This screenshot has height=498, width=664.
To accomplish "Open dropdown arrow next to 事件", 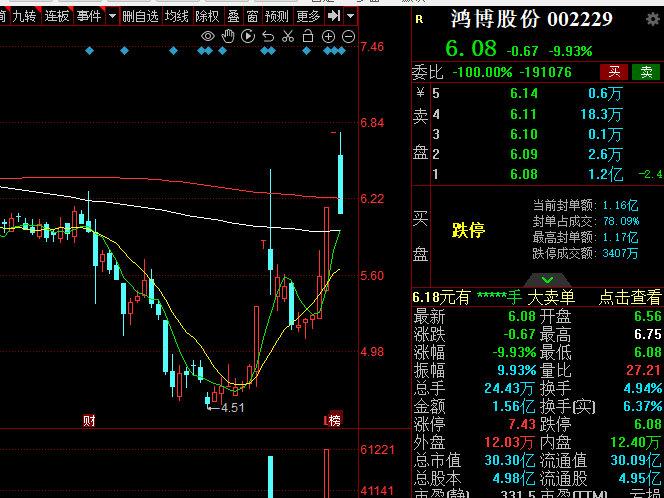I will [x=112, y=17].
